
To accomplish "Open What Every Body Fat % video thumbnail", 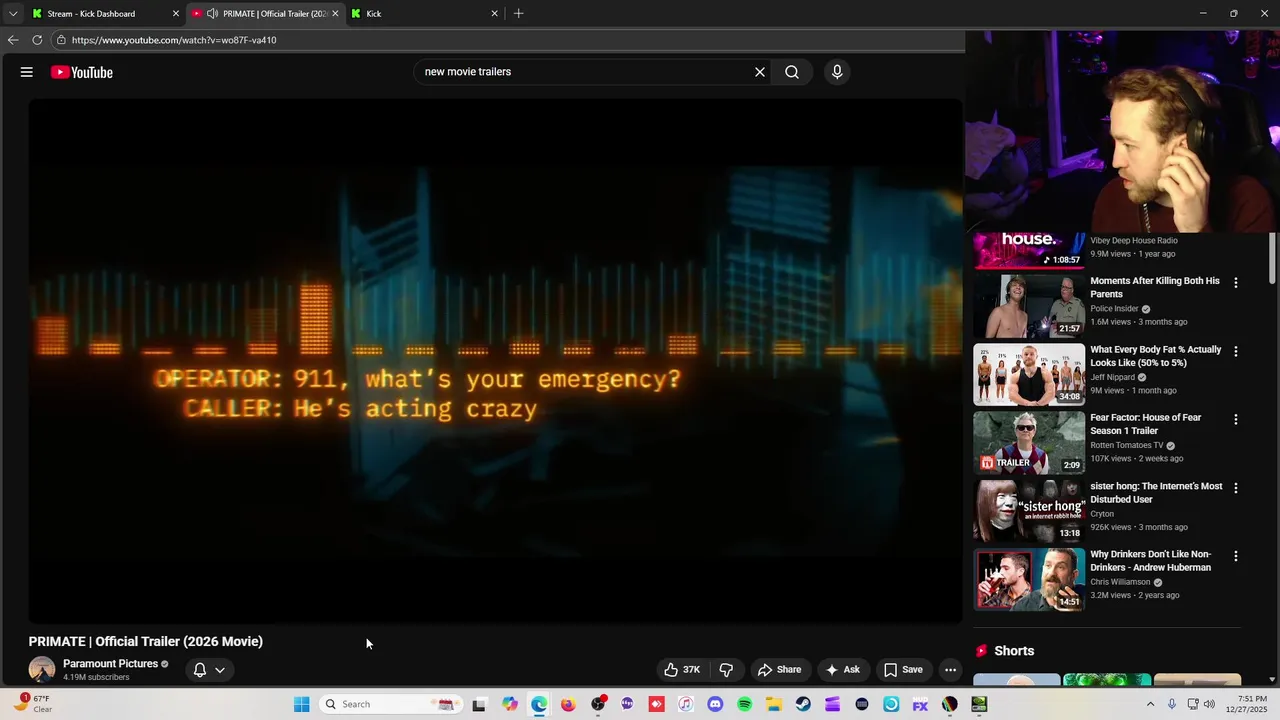I will 1029,374.
